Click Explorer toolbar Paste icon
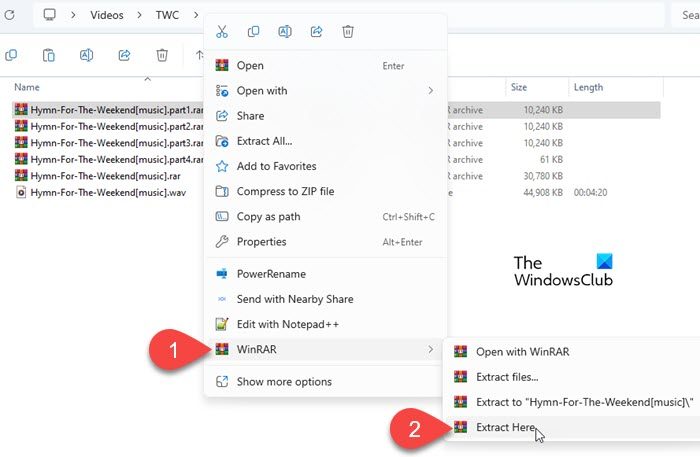This screenshot has height=457, width=700. [x=49, y=55]
